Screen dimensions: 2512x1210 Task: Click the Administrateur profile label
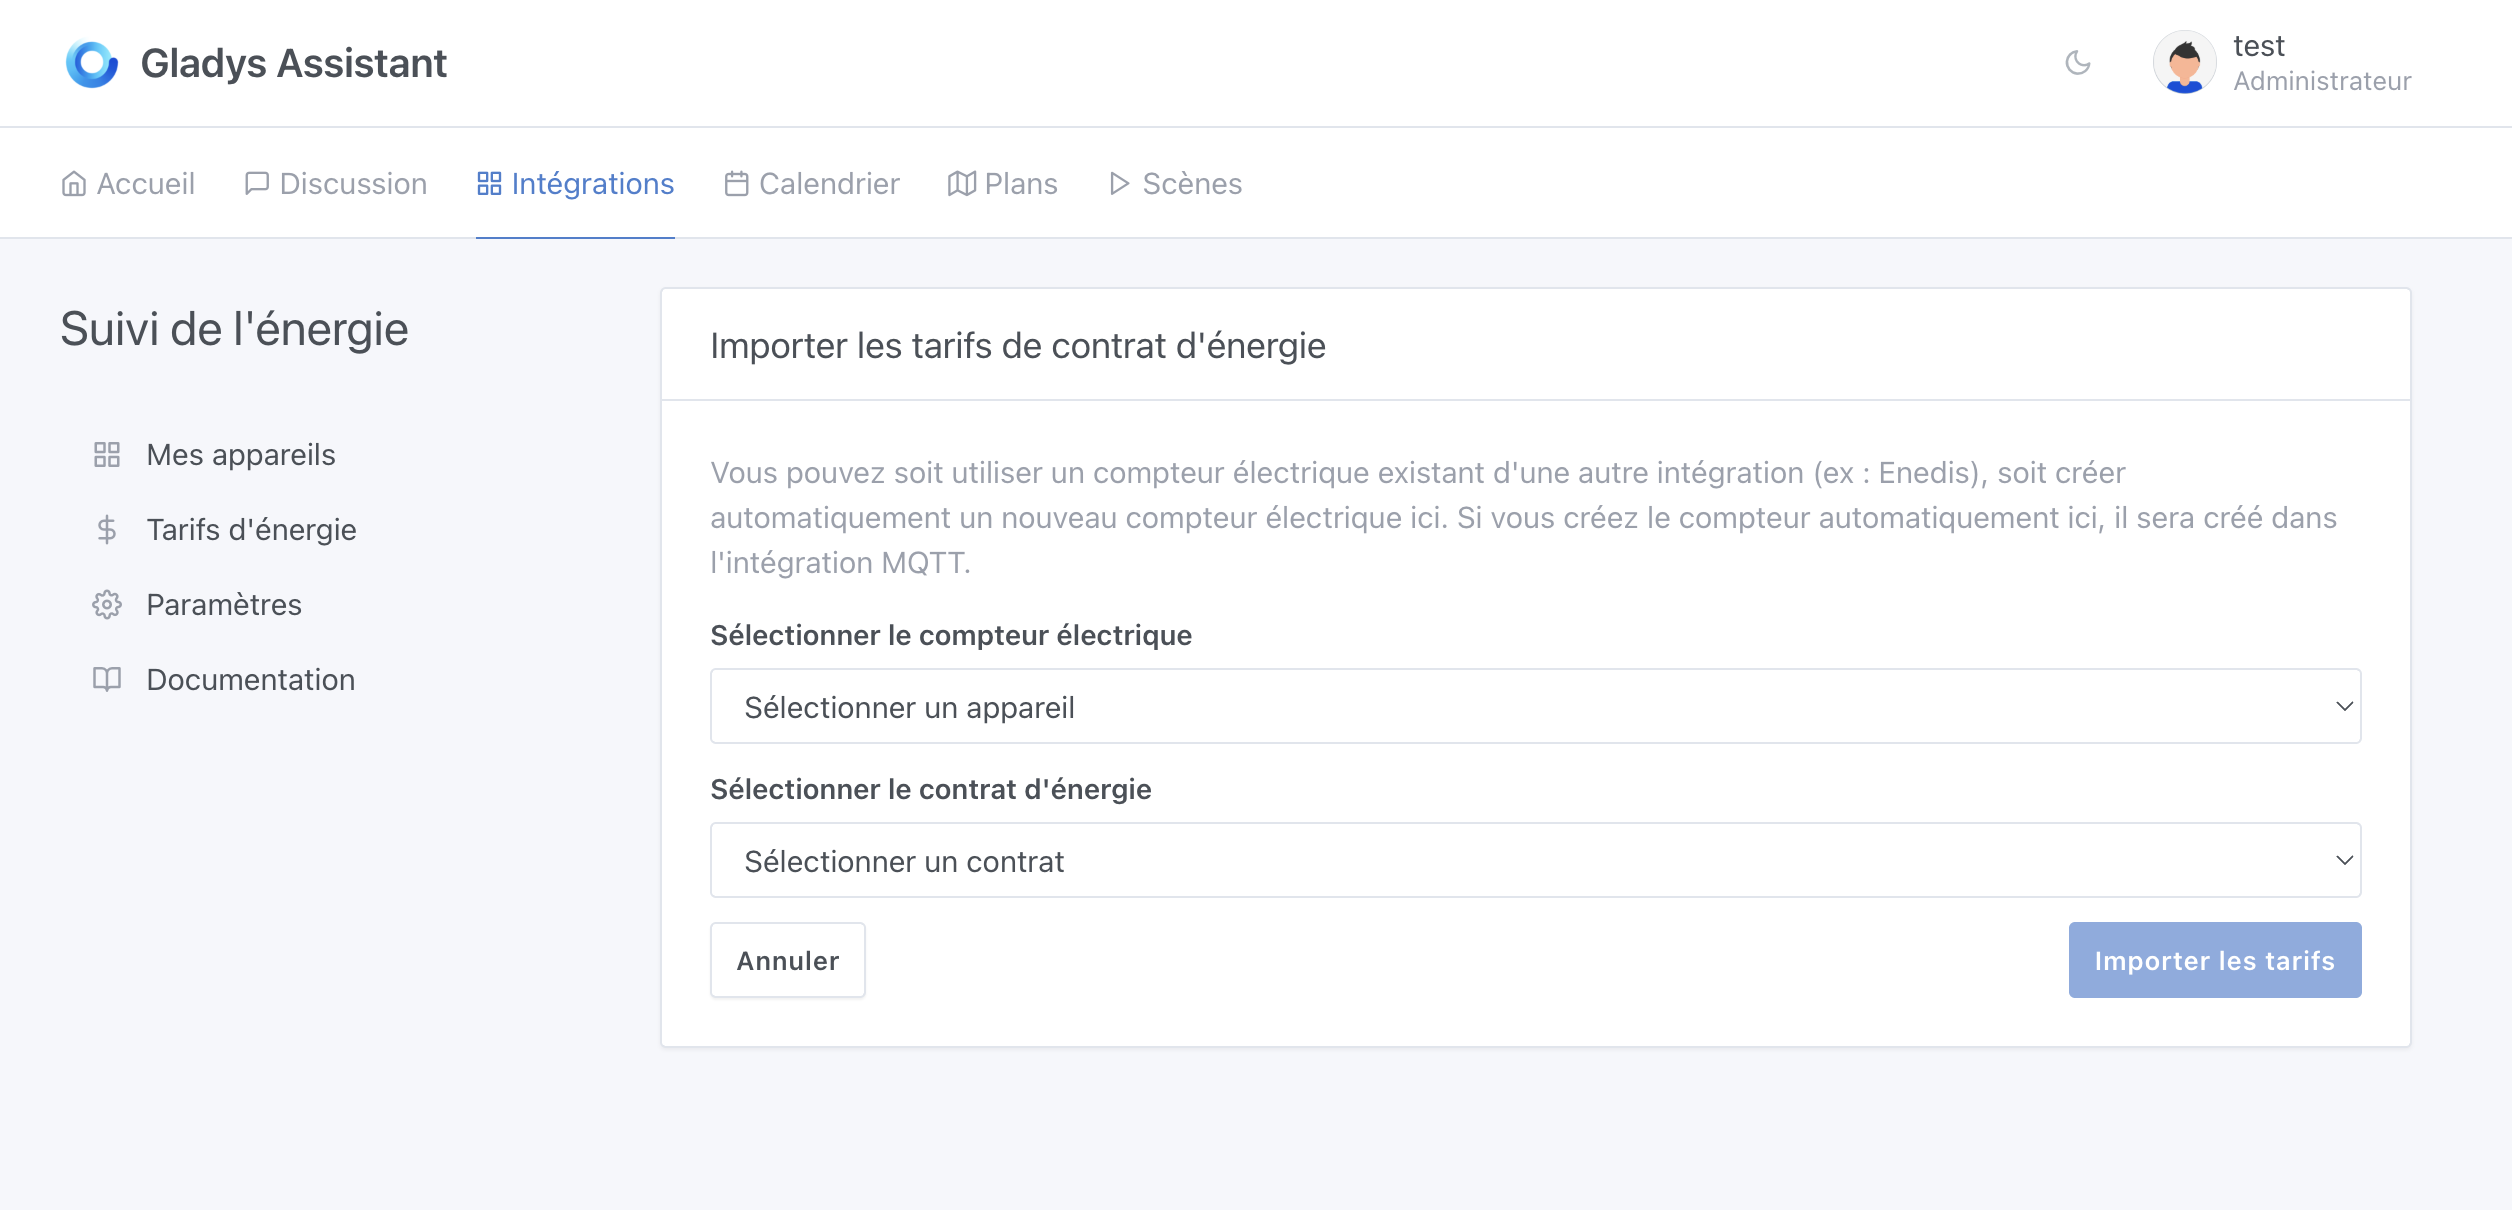pos(2322,81)
